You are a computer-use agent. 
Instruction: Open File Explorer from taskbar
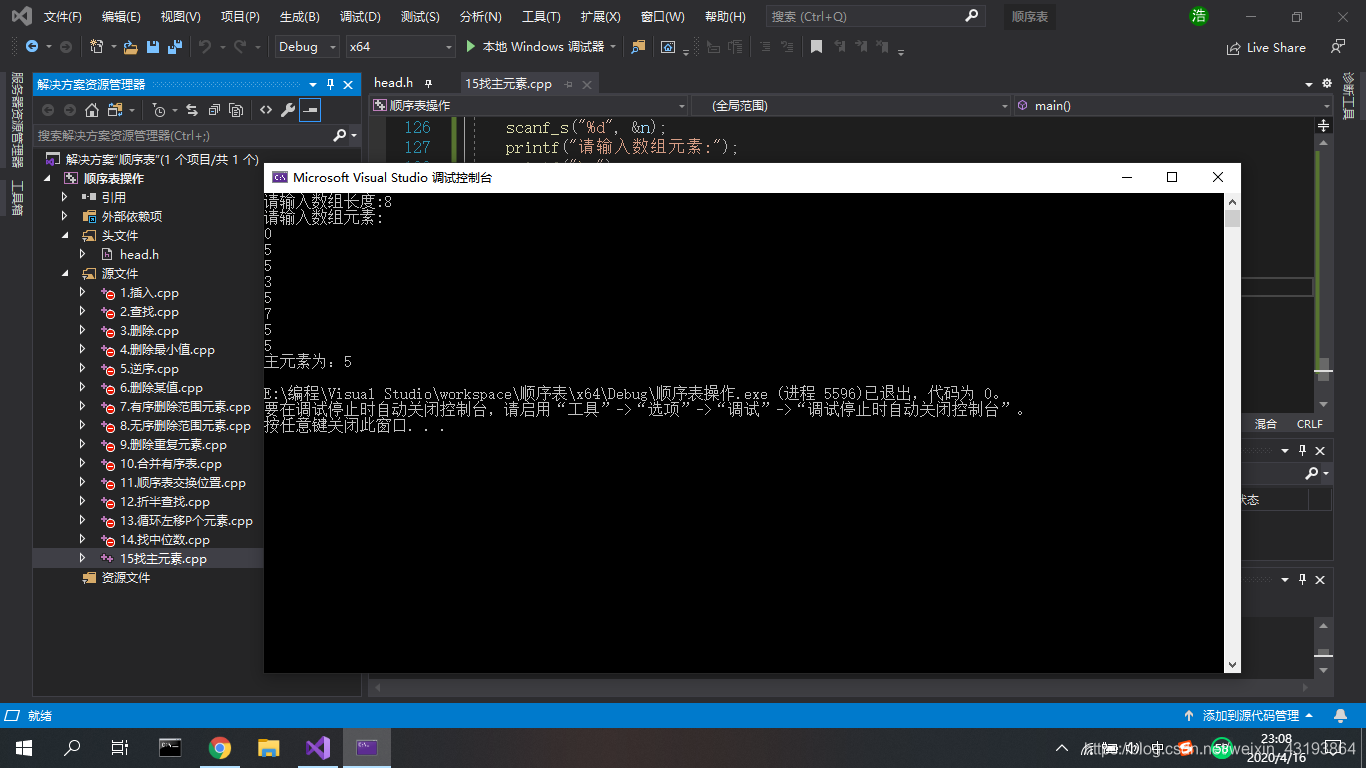click(268, 747)
